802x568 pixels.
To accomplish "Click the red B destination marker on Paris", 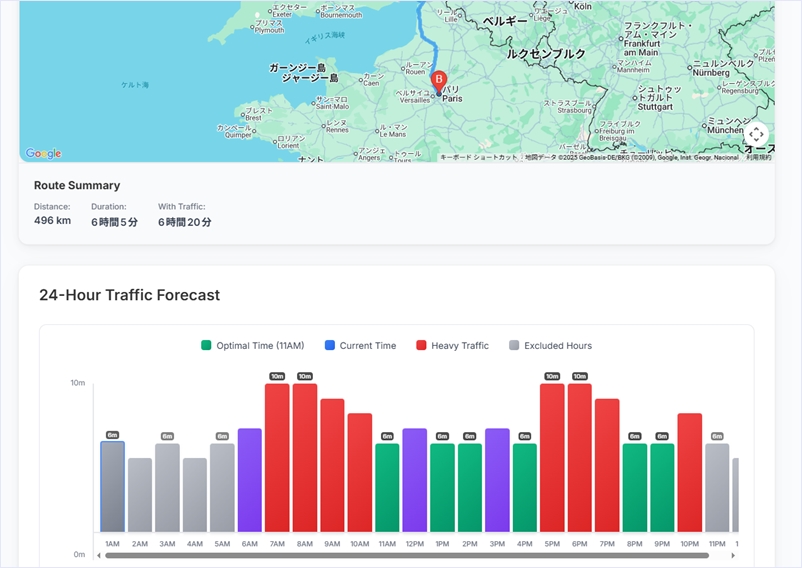I will click(x=438, y=80).
